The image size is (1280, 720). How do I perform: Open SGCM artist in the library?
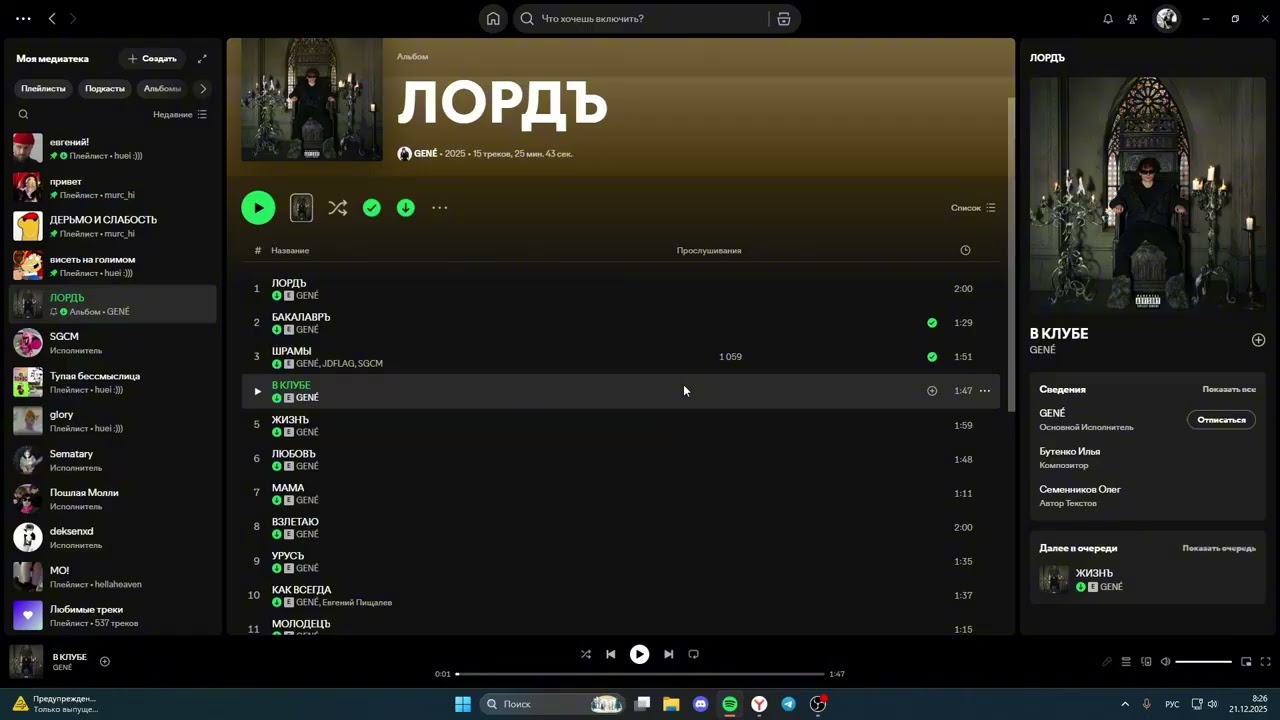[112, 343]
